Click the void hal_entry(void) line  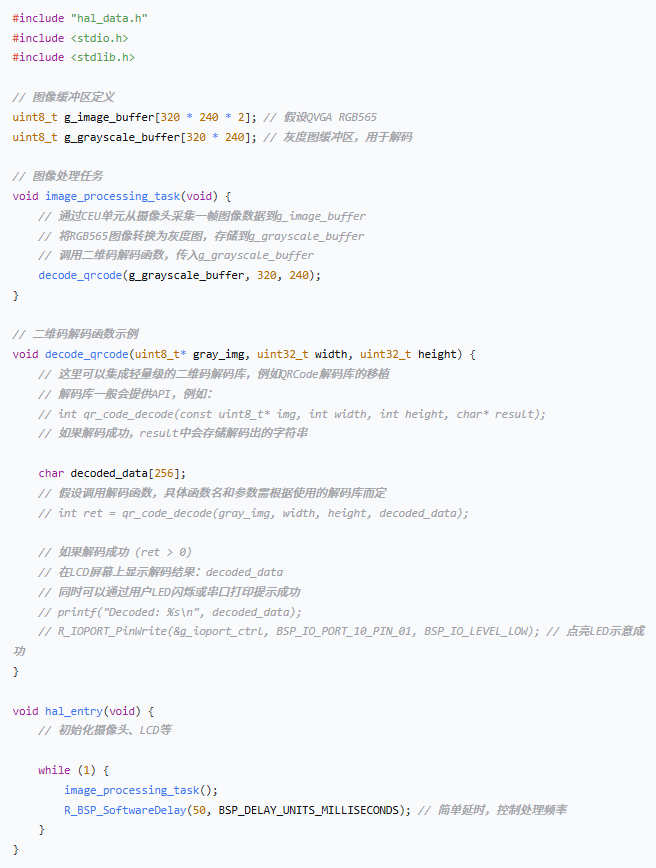click(83, 711)
